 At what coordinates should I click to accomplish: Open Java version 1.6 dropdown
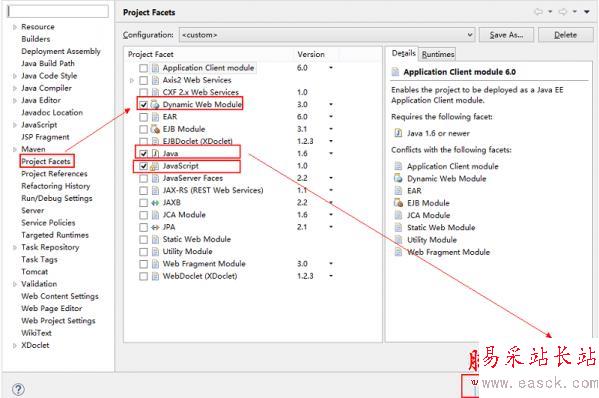[x=331, y=153]
